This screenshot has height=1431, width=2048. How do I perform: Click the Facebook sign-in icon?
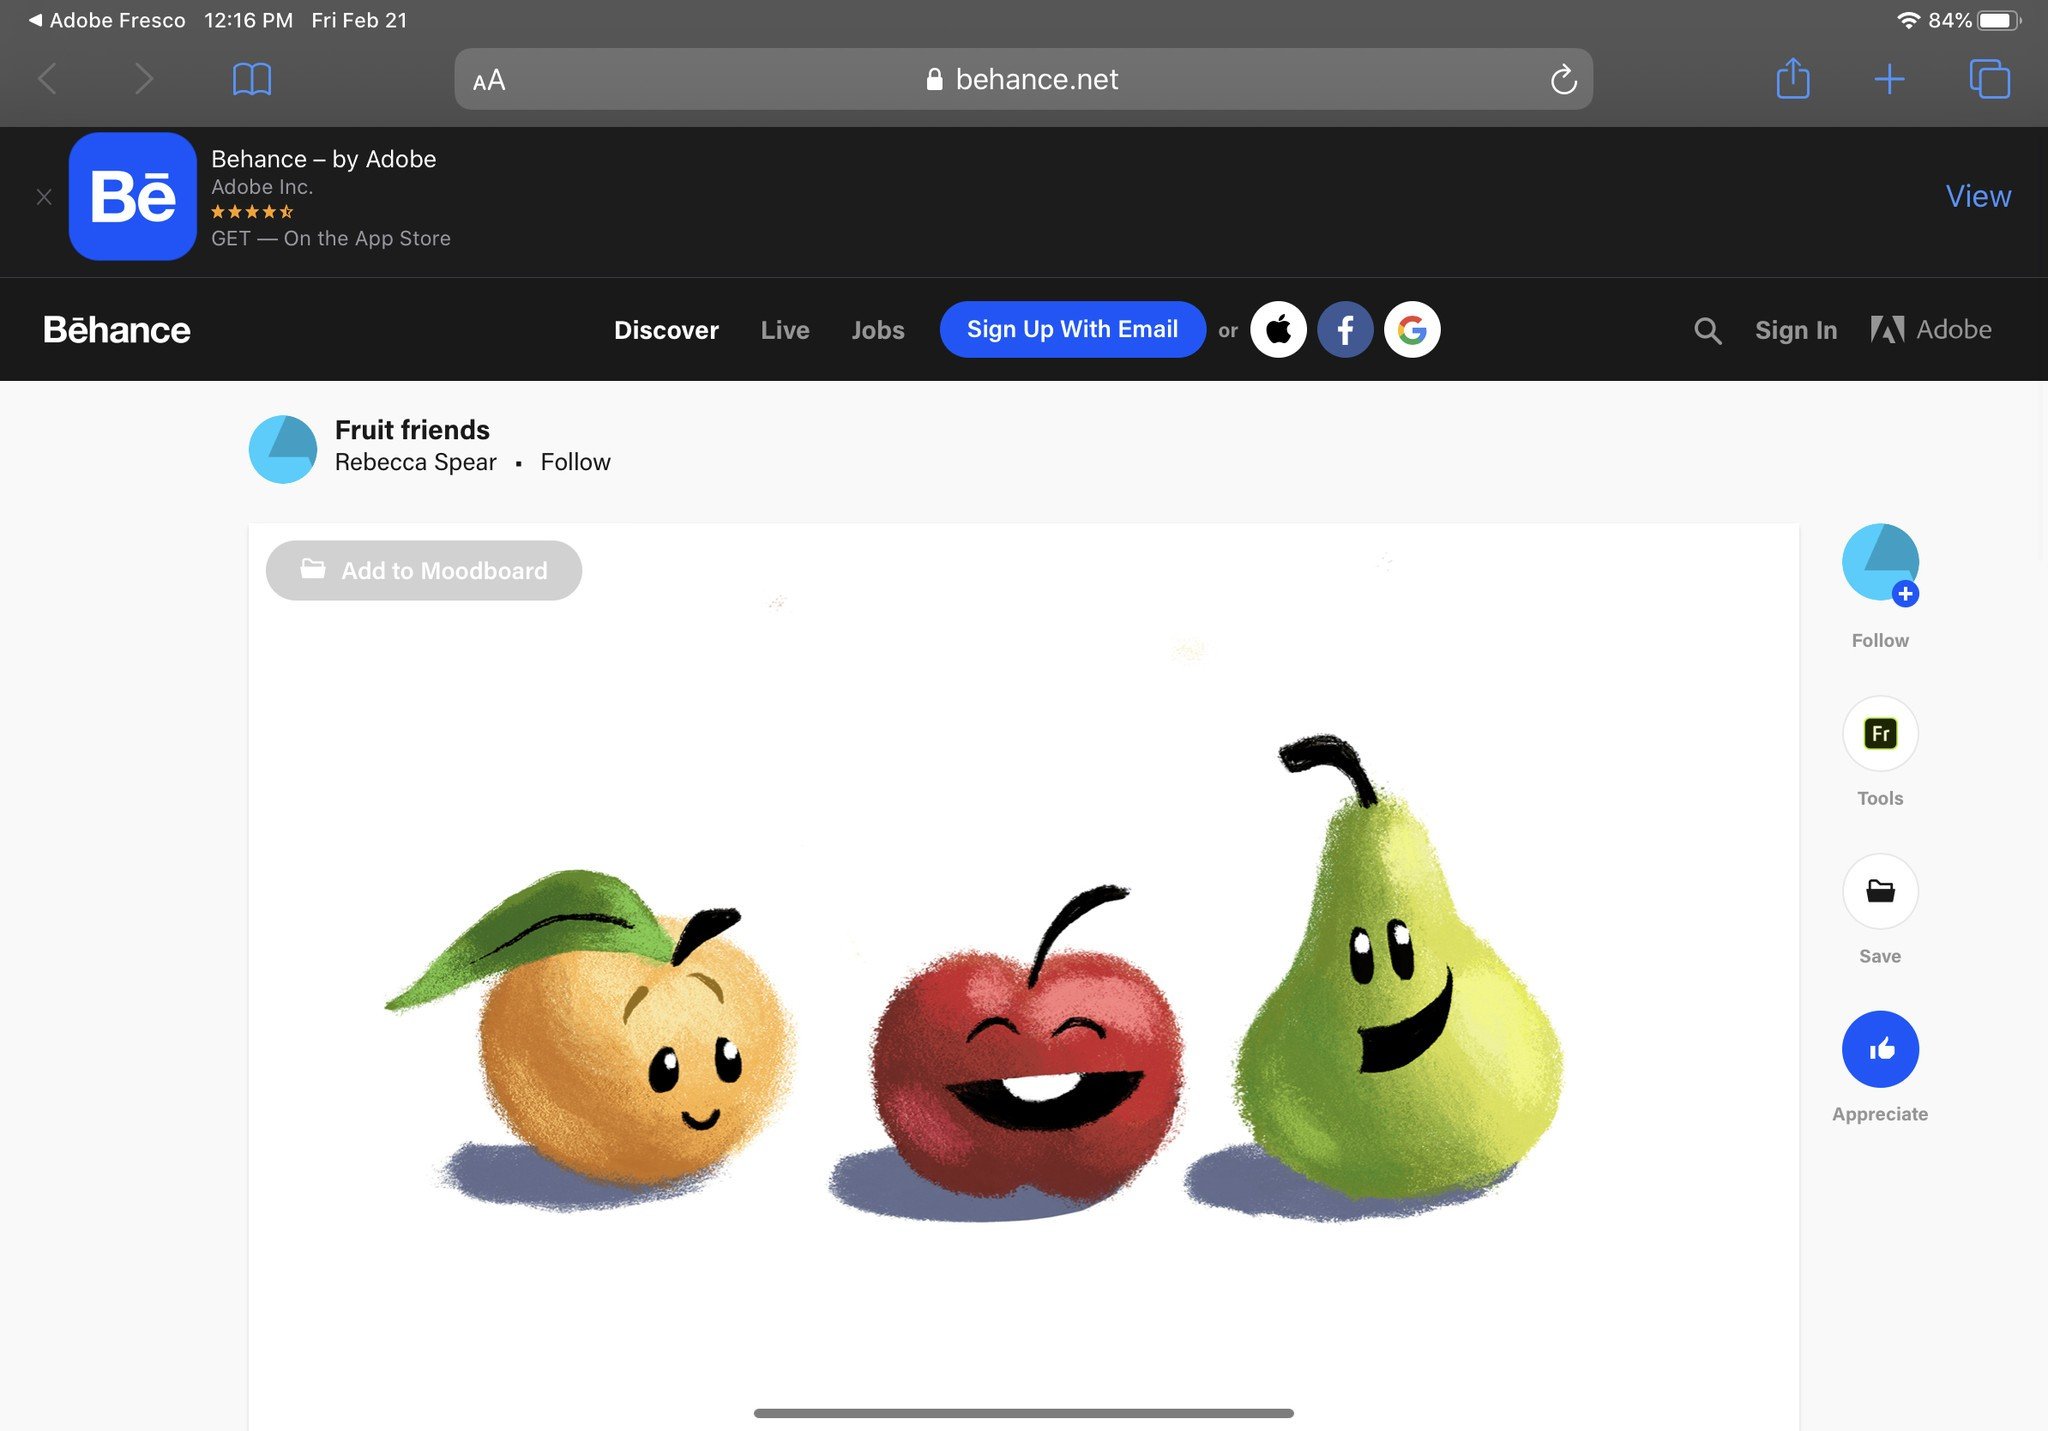(x=1345, y=330)
